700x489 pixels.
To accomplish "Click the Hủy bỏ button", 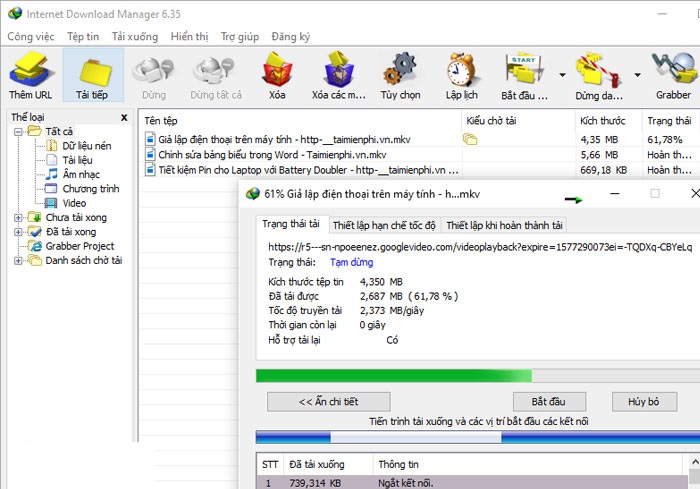I will (x=644, y=401).
